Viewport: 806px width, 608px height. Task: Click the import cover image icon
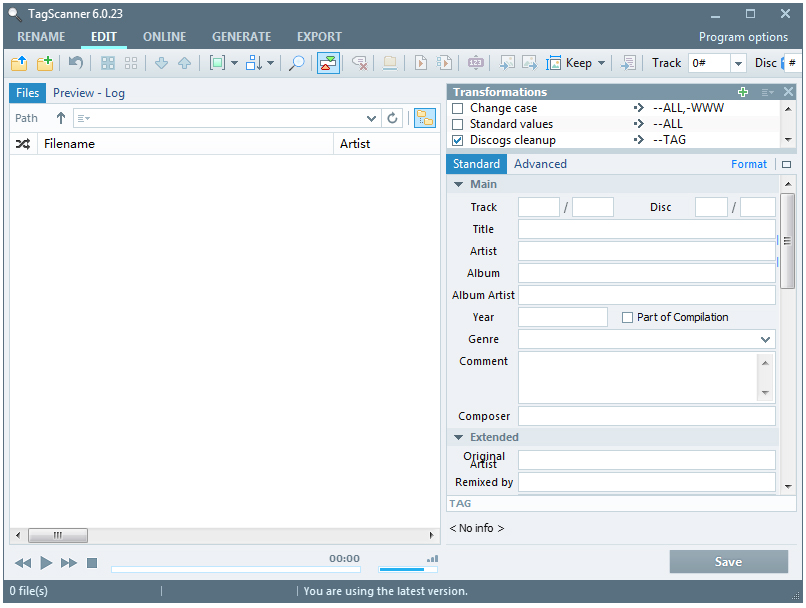[x=507, y=63]
